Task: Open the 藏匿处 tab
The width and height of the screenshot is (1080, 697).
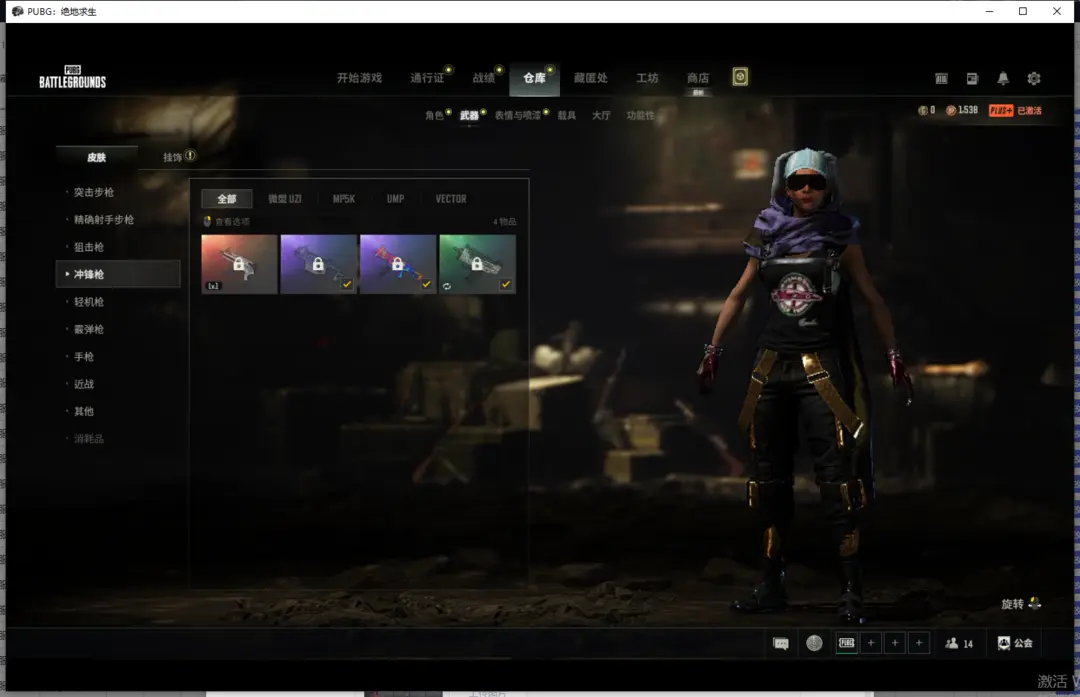Action: pyautogui.click(x=591, y=78)
